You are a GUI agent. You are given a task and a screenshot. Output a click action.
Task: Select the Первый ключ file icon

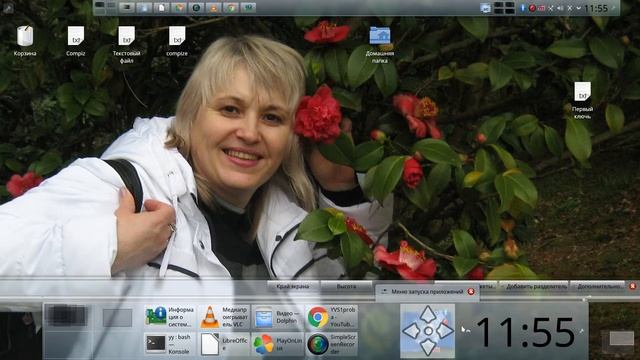[x=582, y=100]
